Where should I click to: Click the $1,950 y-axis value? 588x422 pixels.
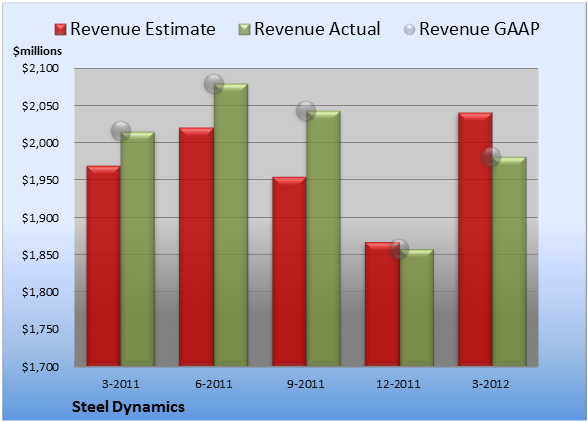point(40,180)
